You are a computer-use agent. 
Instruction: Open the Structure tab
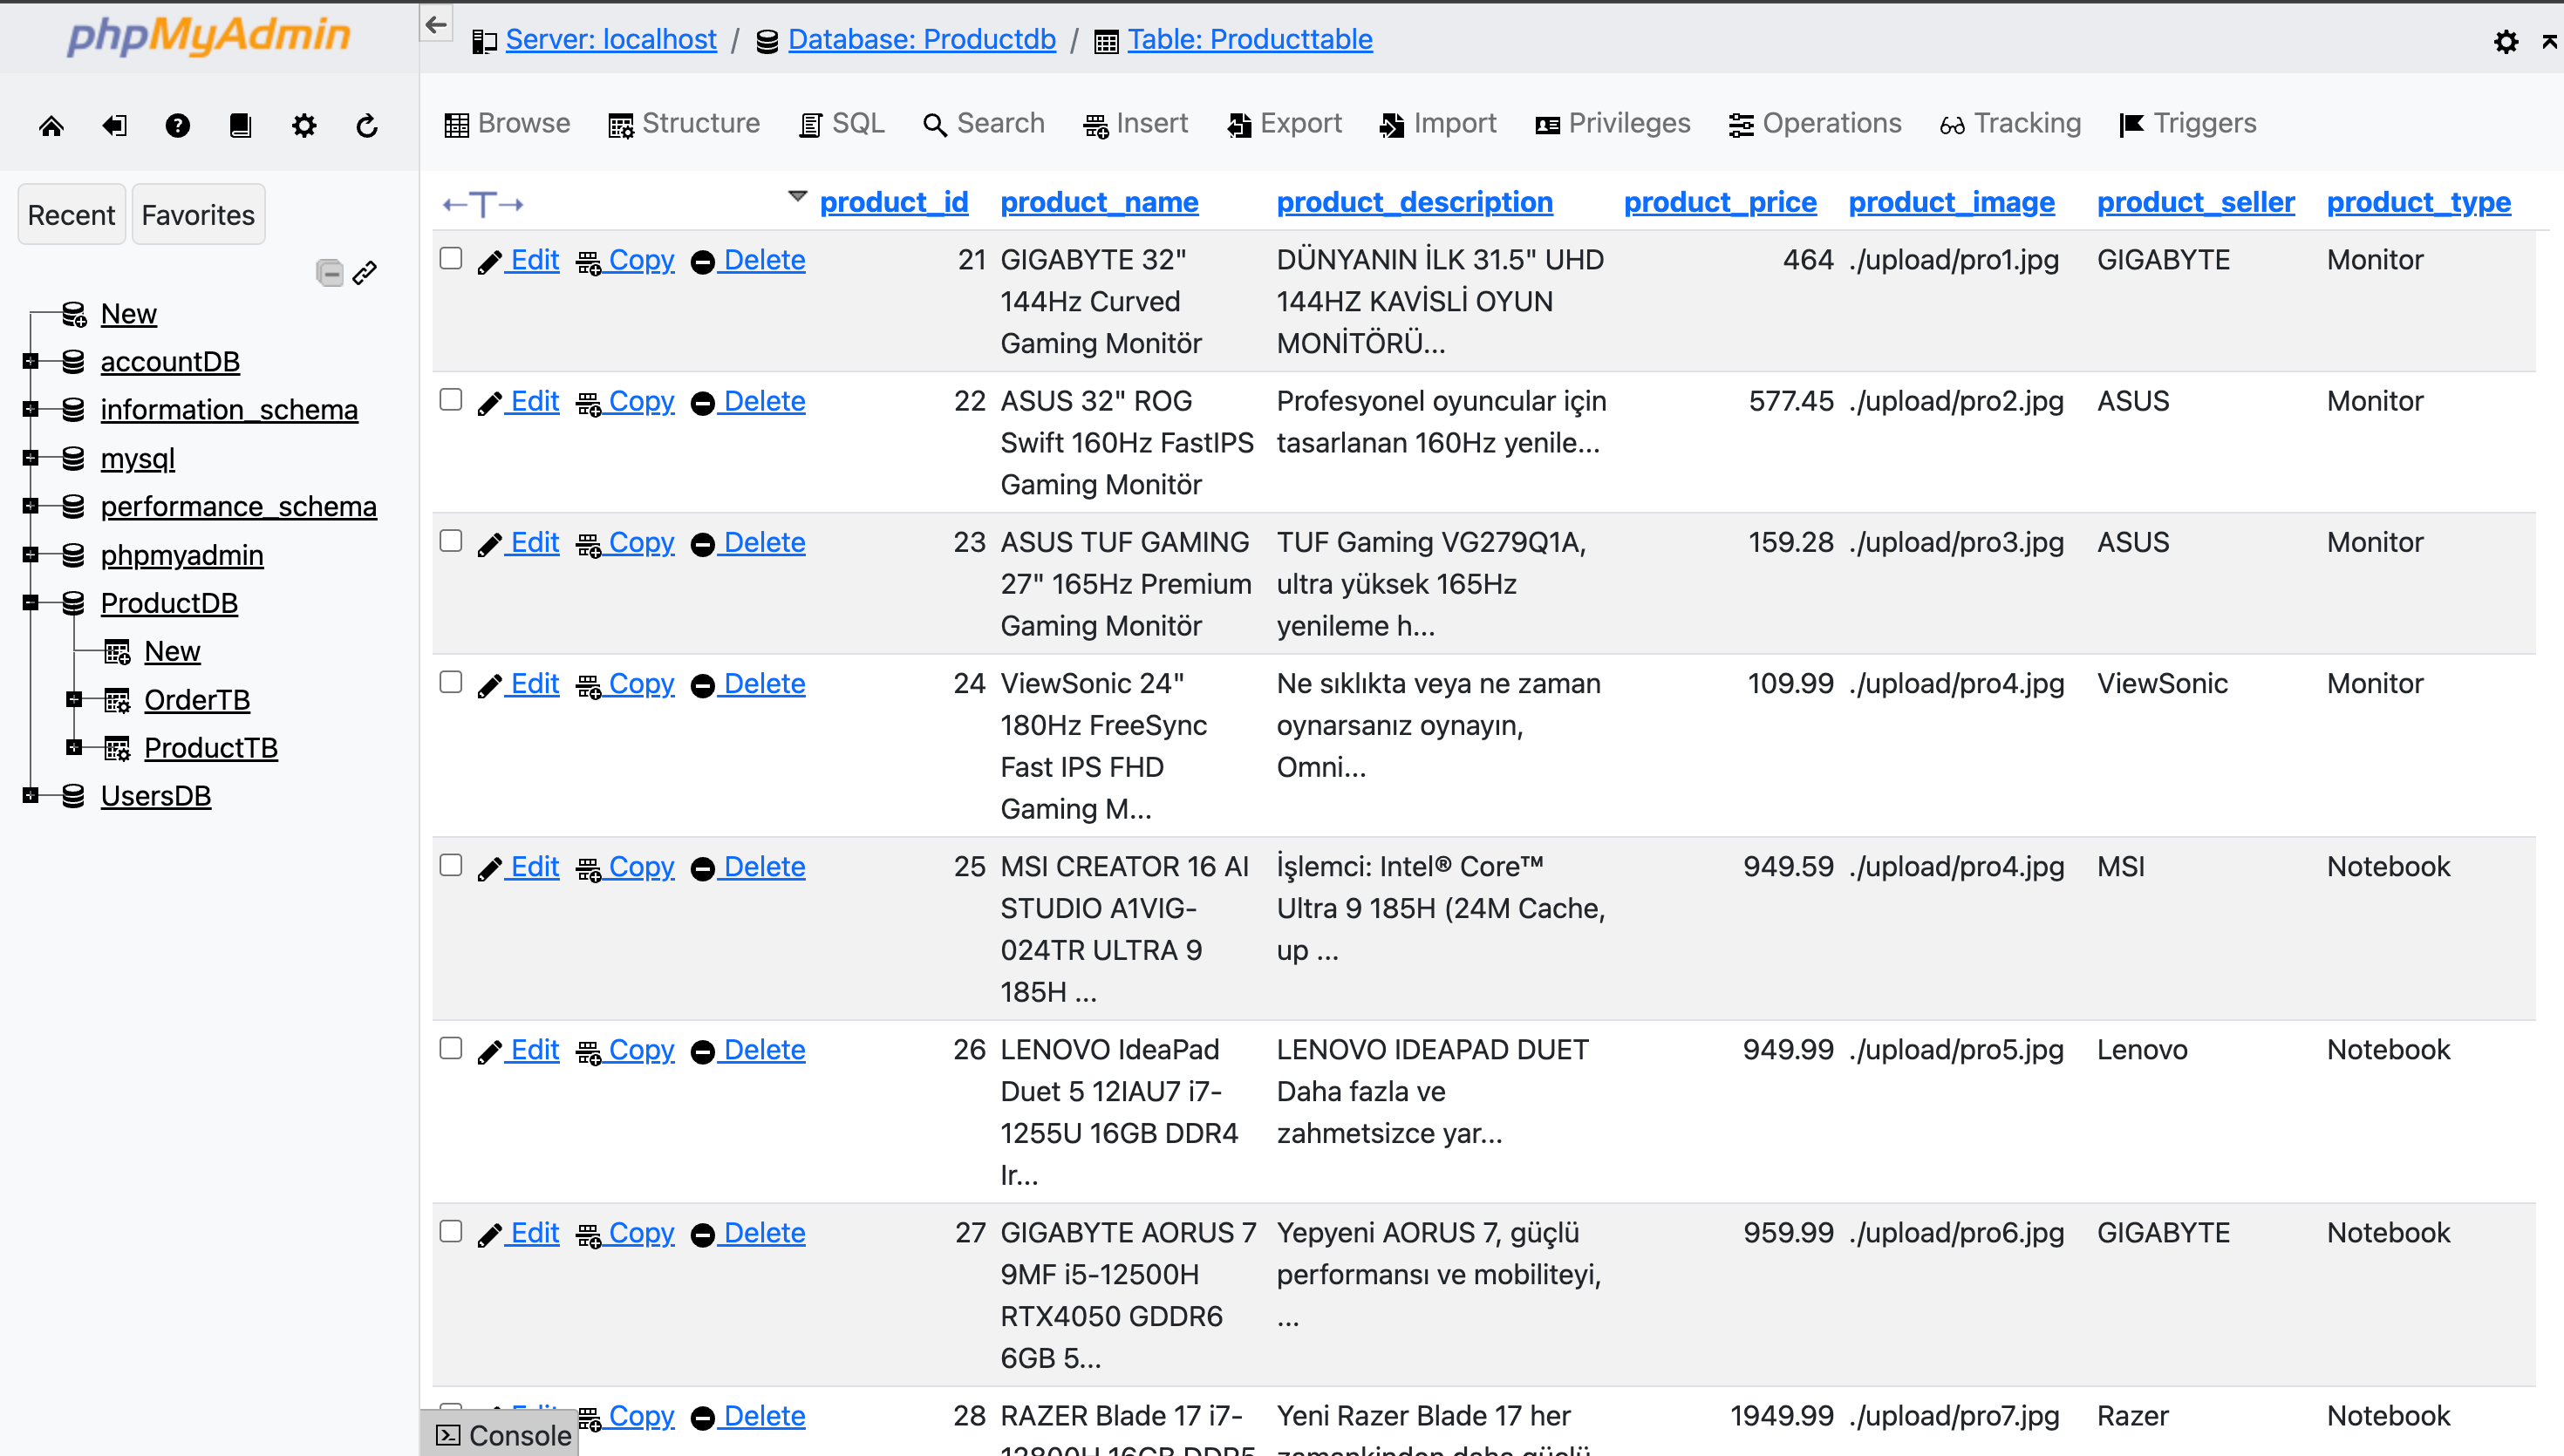coord(684,123)
